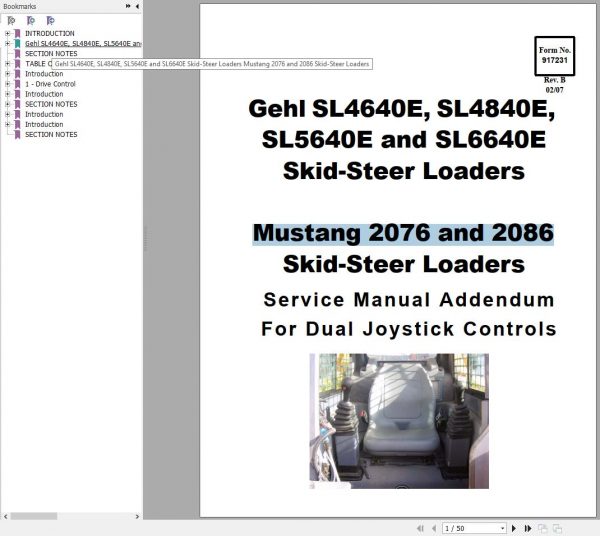Click the bookmark icon beside 1 - Drive Control
600x536 pixels.
pyautogui.click(x=17, y=84)
